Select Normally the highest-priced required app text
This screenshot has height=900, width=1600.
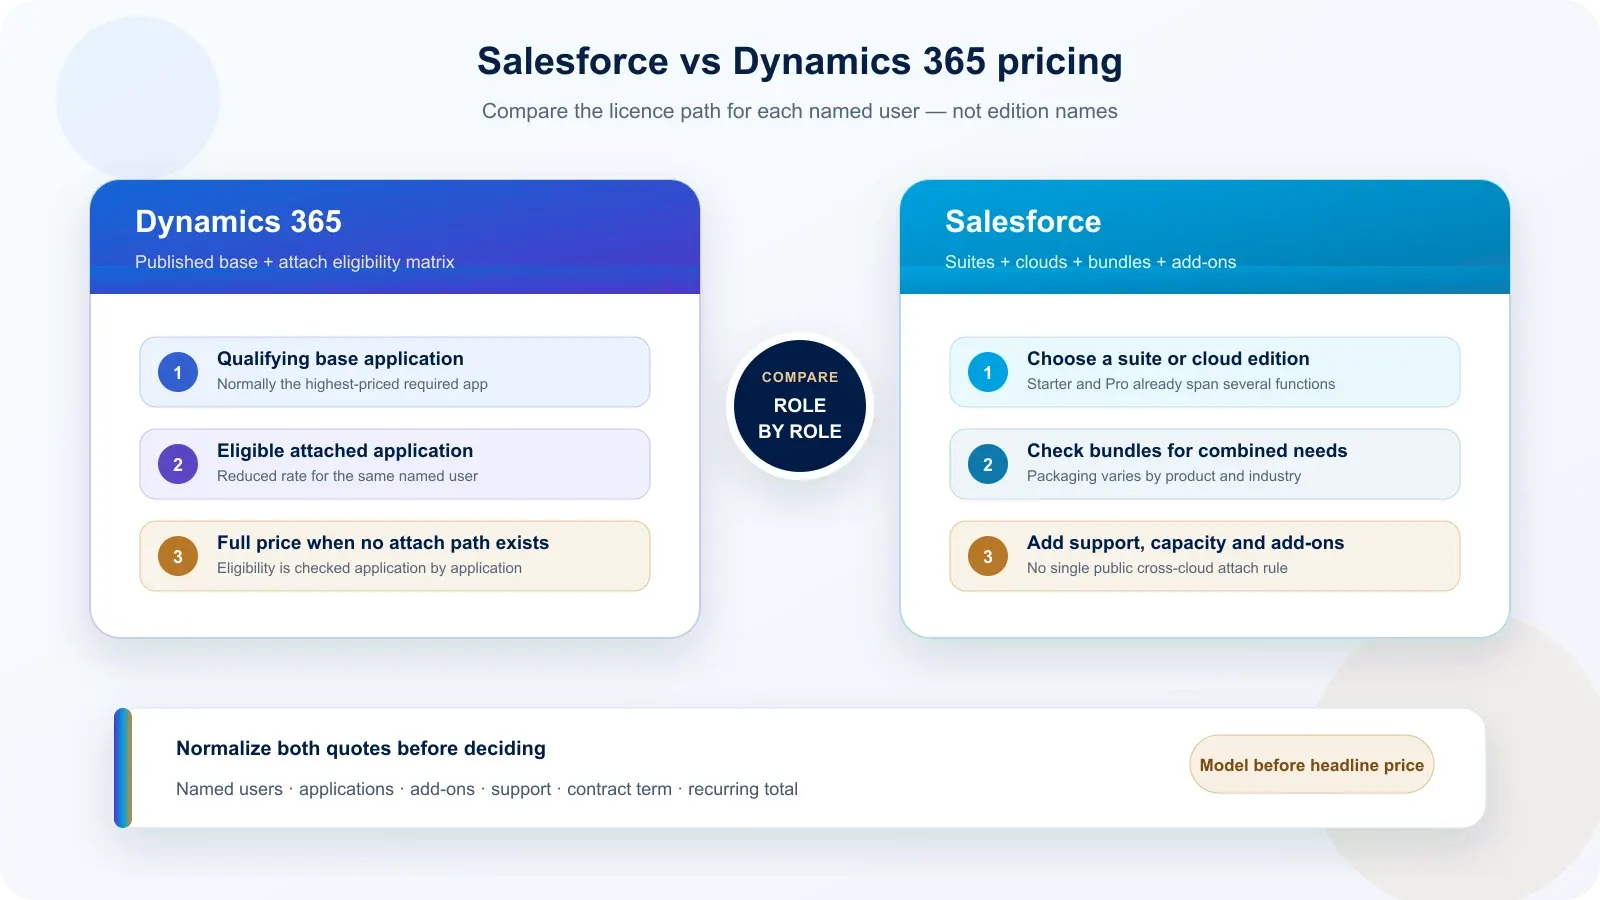(352, 384)
